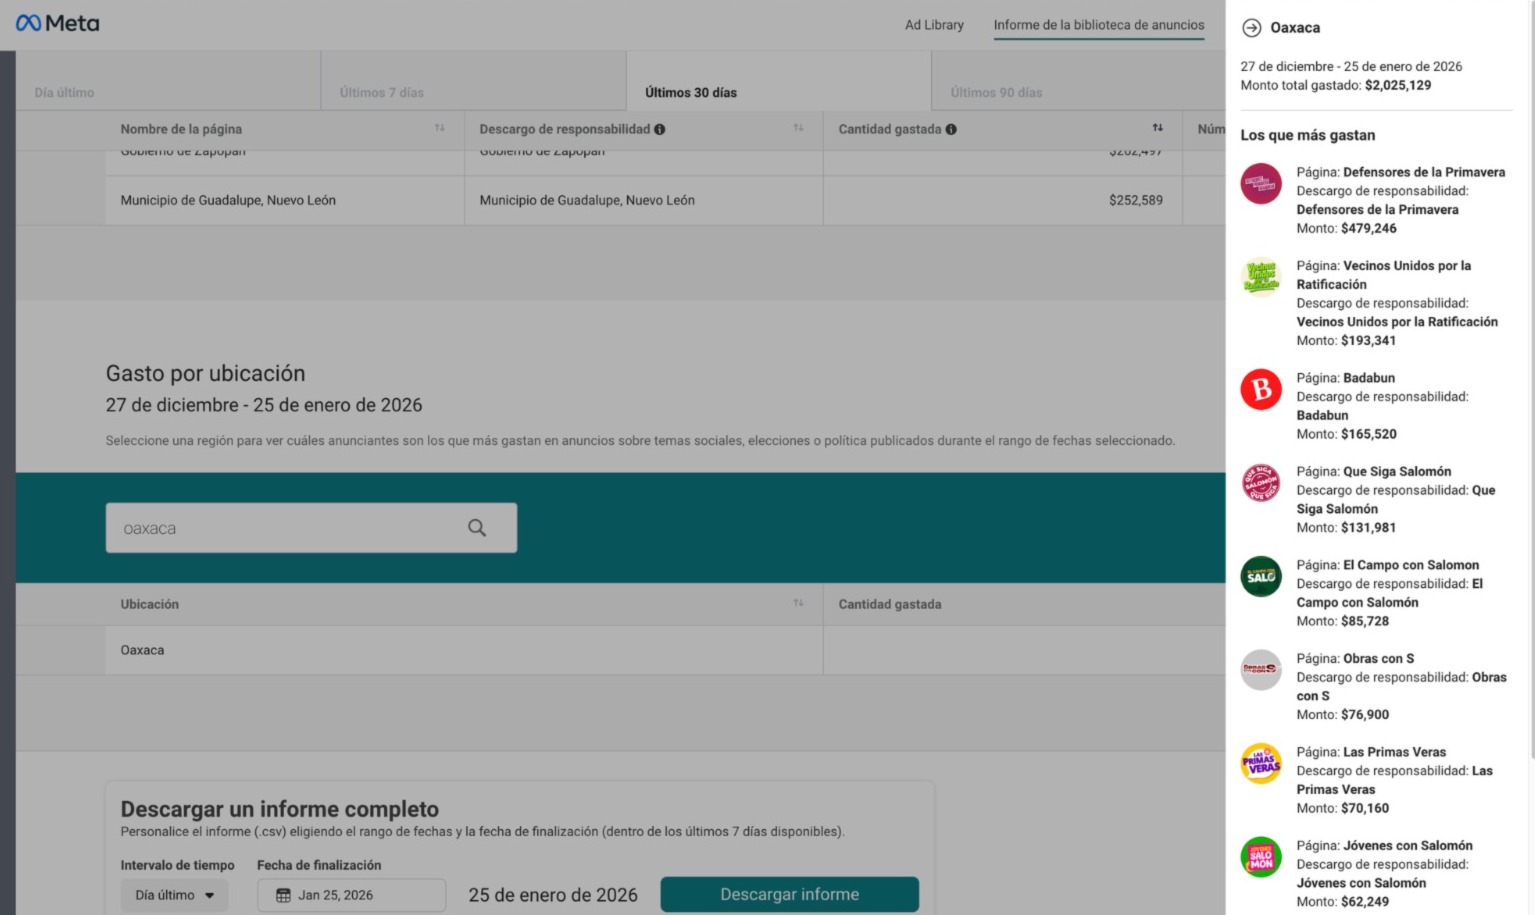Screen dimensions: 1535x915
Task: Click the Descargar un informe completo heading
Action: click(x=280, y=808)
